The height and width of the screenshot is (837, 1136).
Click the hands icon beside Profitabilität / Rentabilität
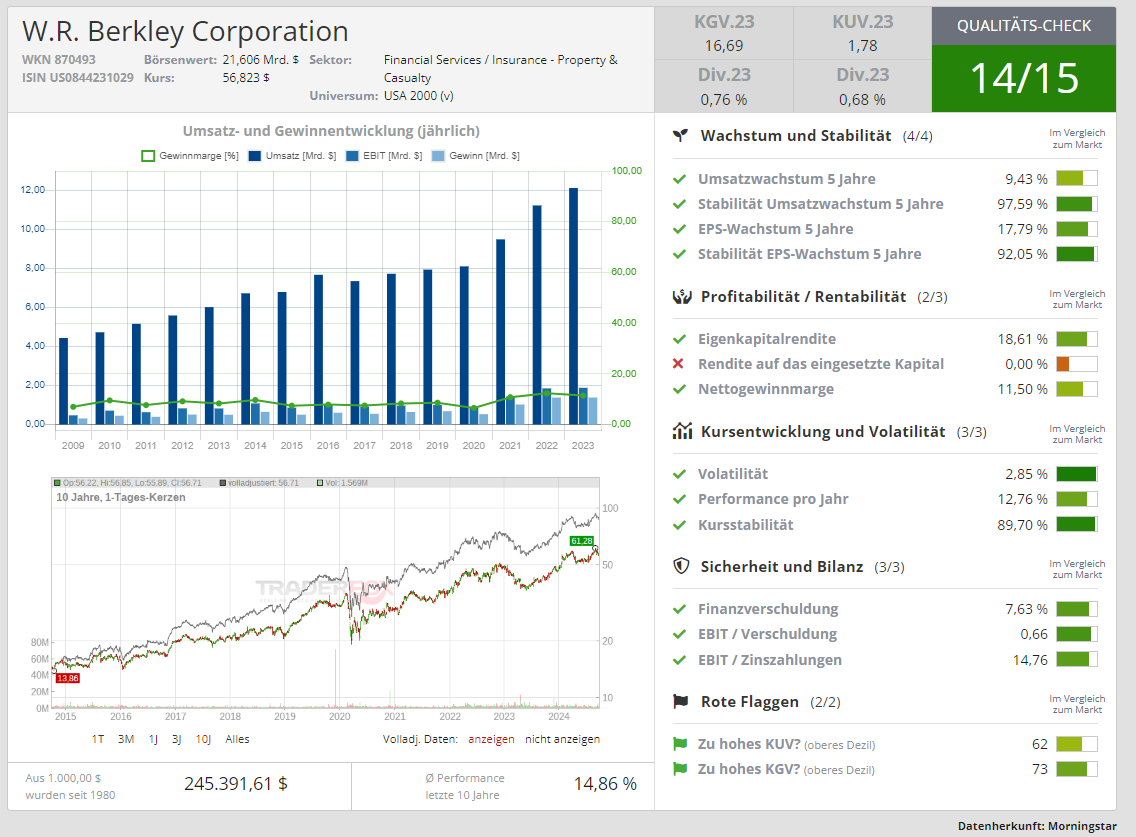click(x=681, y=296)
